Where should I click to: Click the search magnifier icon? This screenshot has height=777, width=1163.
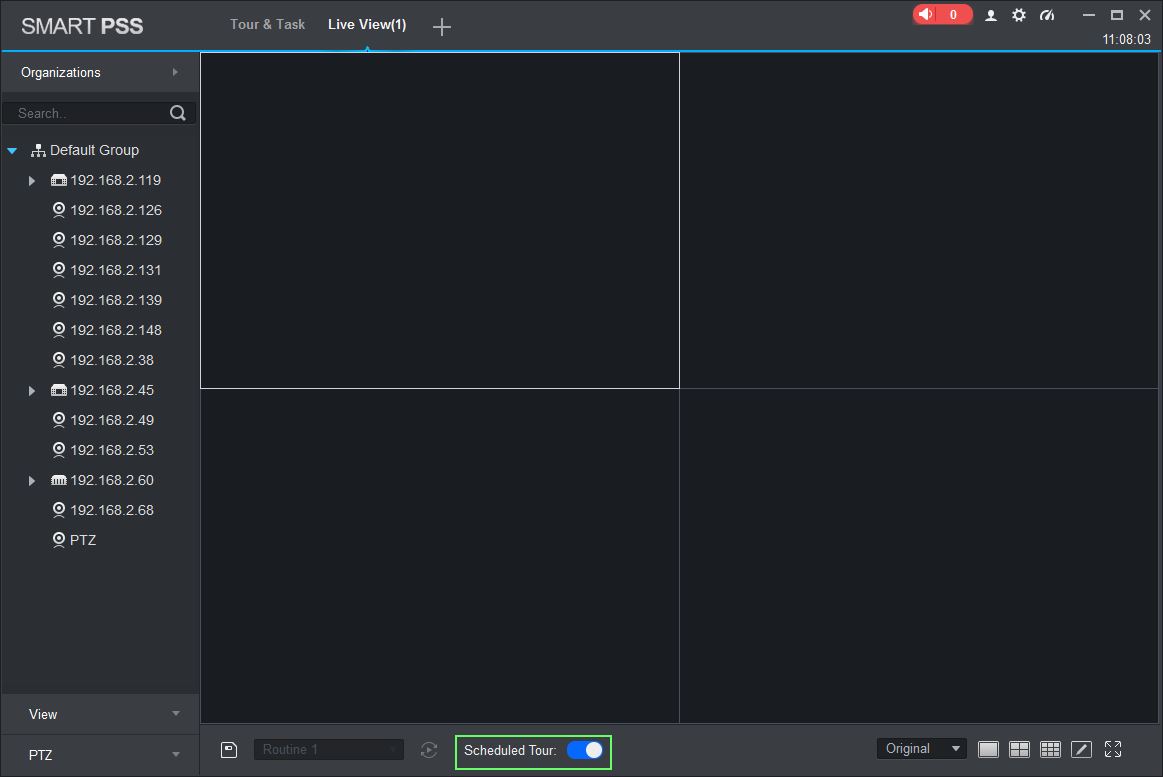177,113
